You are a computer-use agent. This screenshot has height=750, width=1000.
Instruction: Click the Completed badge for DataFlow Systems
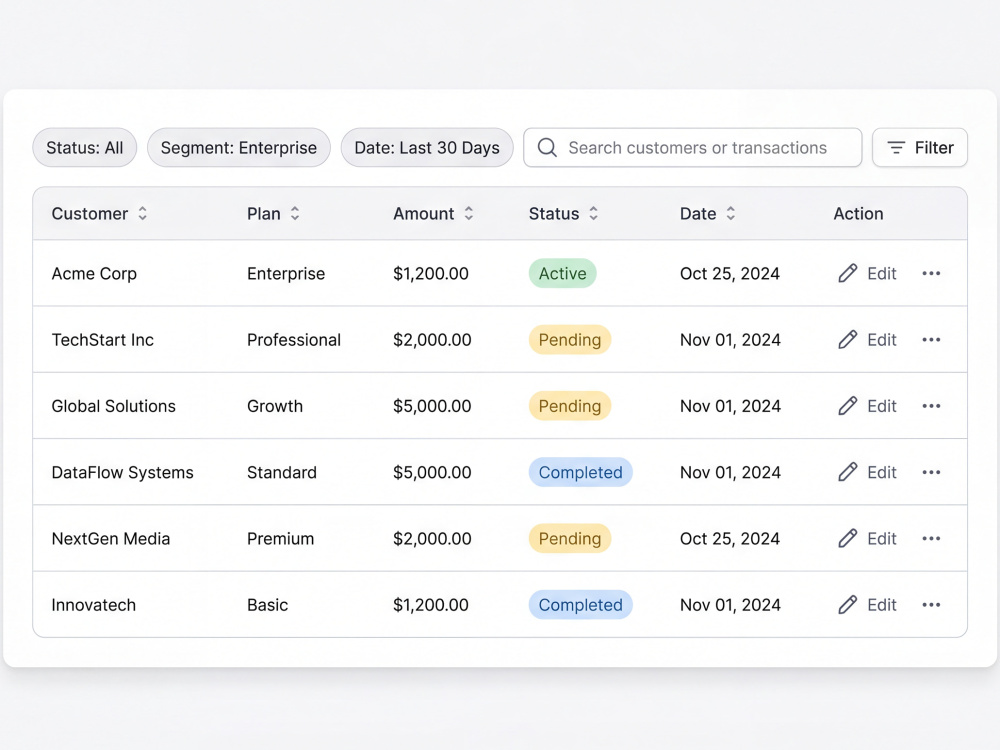(580, 472)
